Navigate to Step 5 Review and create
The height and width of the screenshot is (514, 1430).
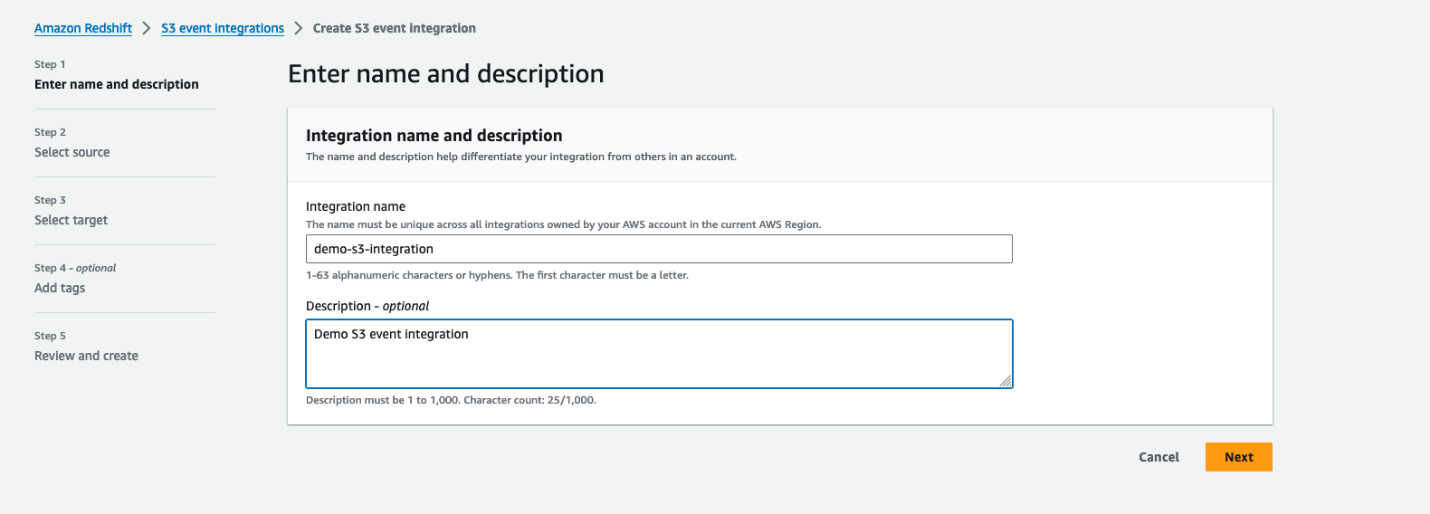coord(86,356)
